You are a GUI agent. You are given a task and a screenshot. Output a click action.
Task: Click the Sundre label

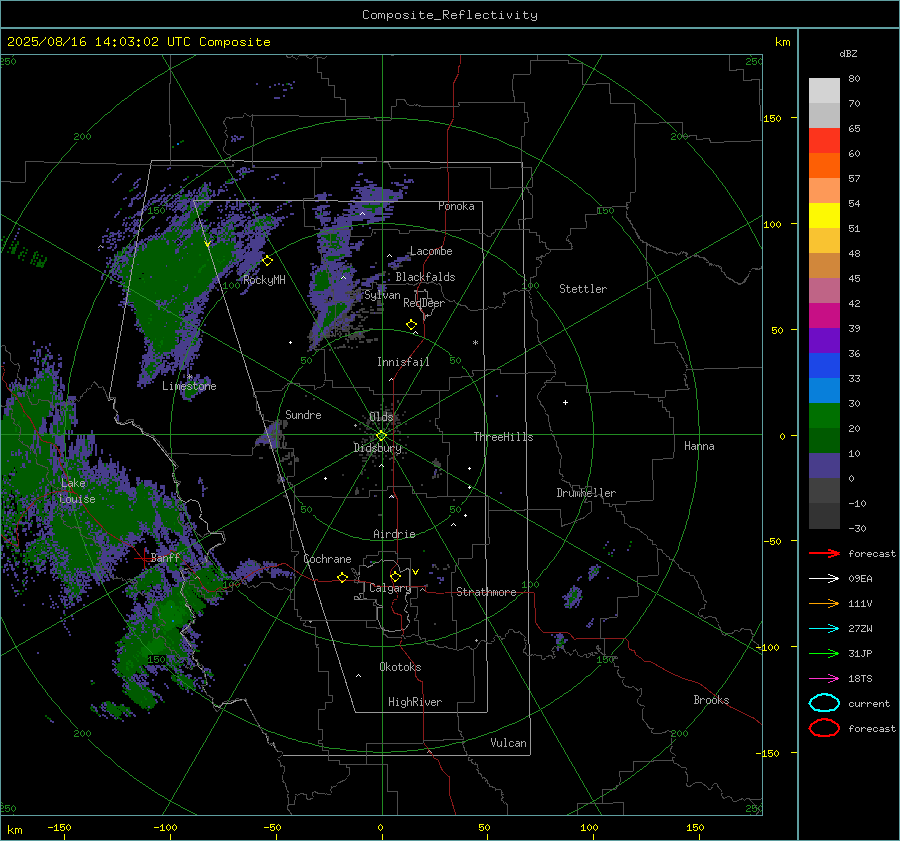[x=303, y=415]
